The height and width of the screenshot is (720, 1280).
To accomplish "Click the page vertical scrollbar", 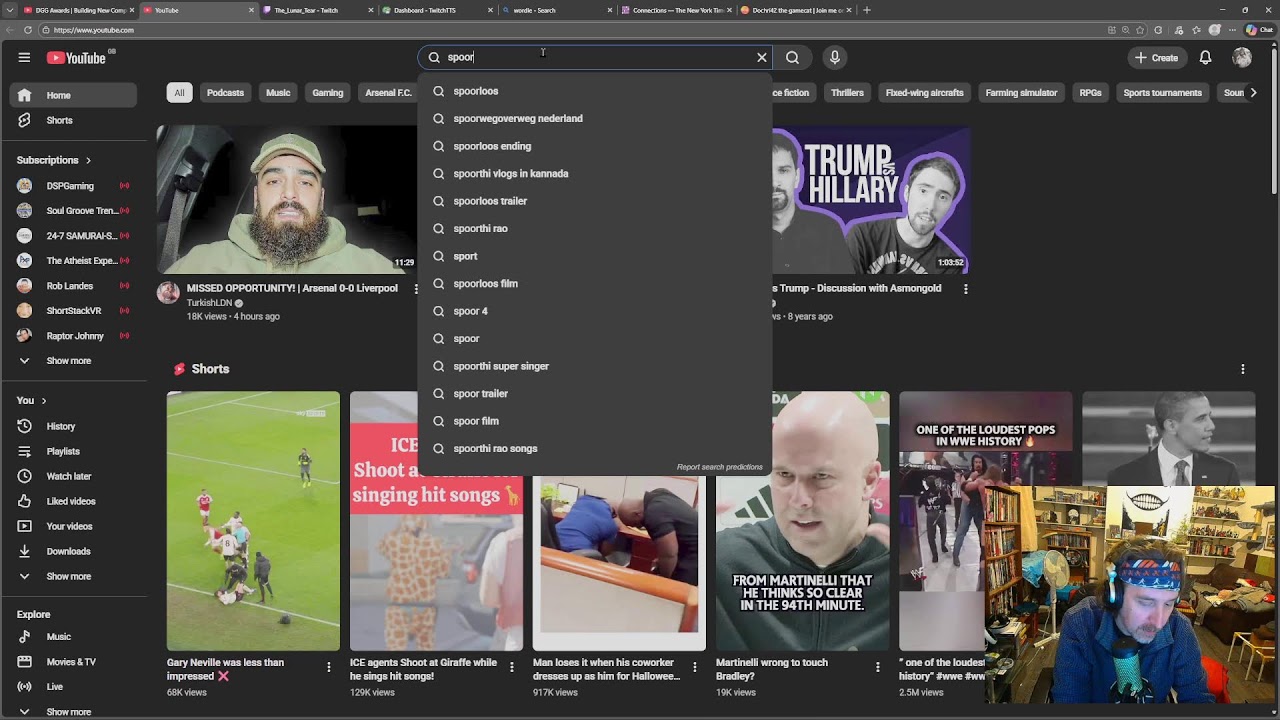I will (x=1274, y=120).
